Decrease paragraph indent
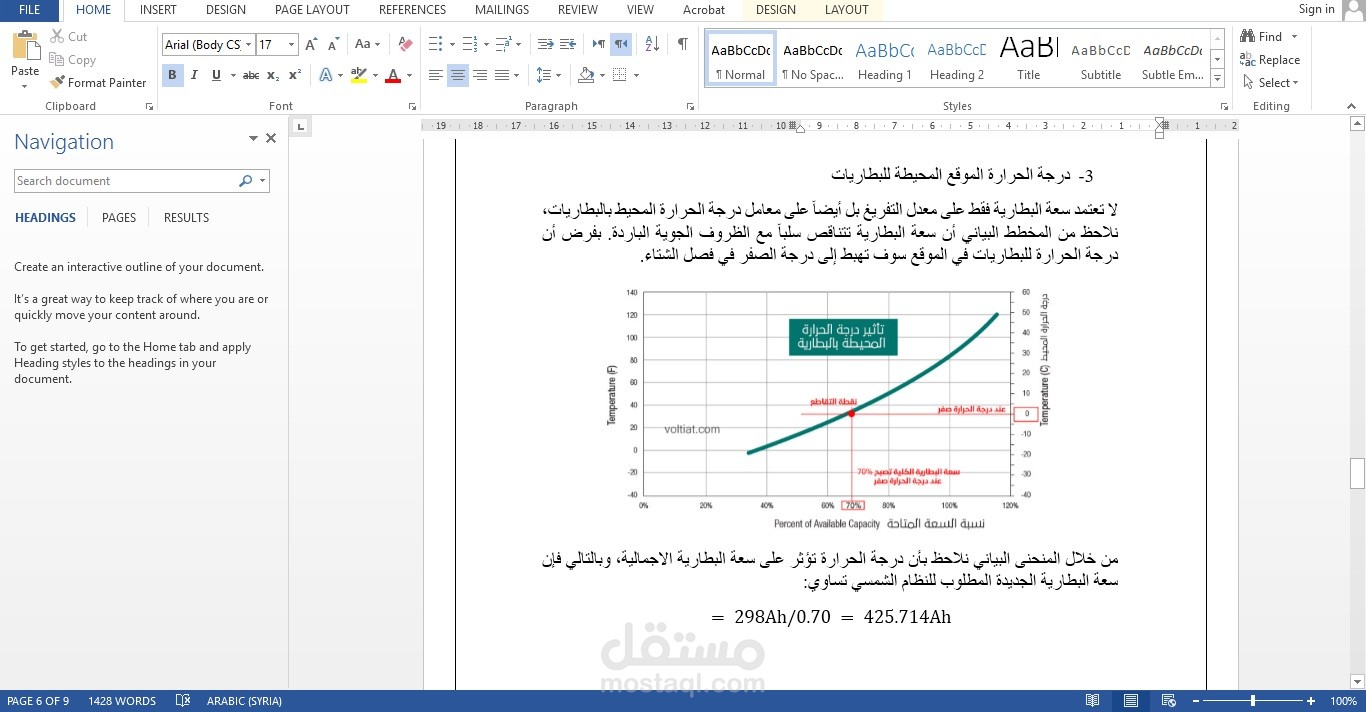Image resolution: width=1366 pixels, height=712 pixels. point(545,44)
